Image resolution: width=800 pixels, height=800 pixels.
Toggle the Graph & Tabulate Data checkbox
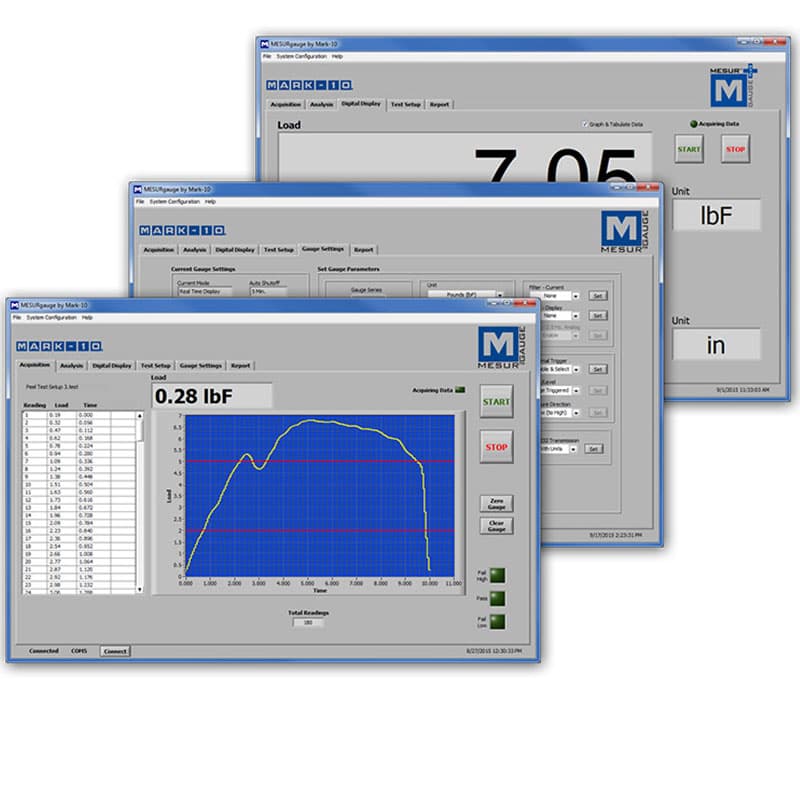[x=585, y=124]
